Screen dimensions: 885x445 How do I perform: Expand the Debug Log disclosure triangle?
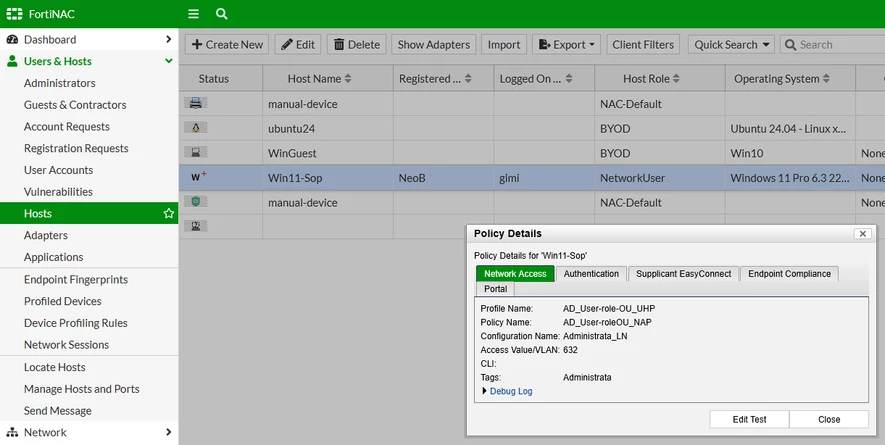coord(484,391)
